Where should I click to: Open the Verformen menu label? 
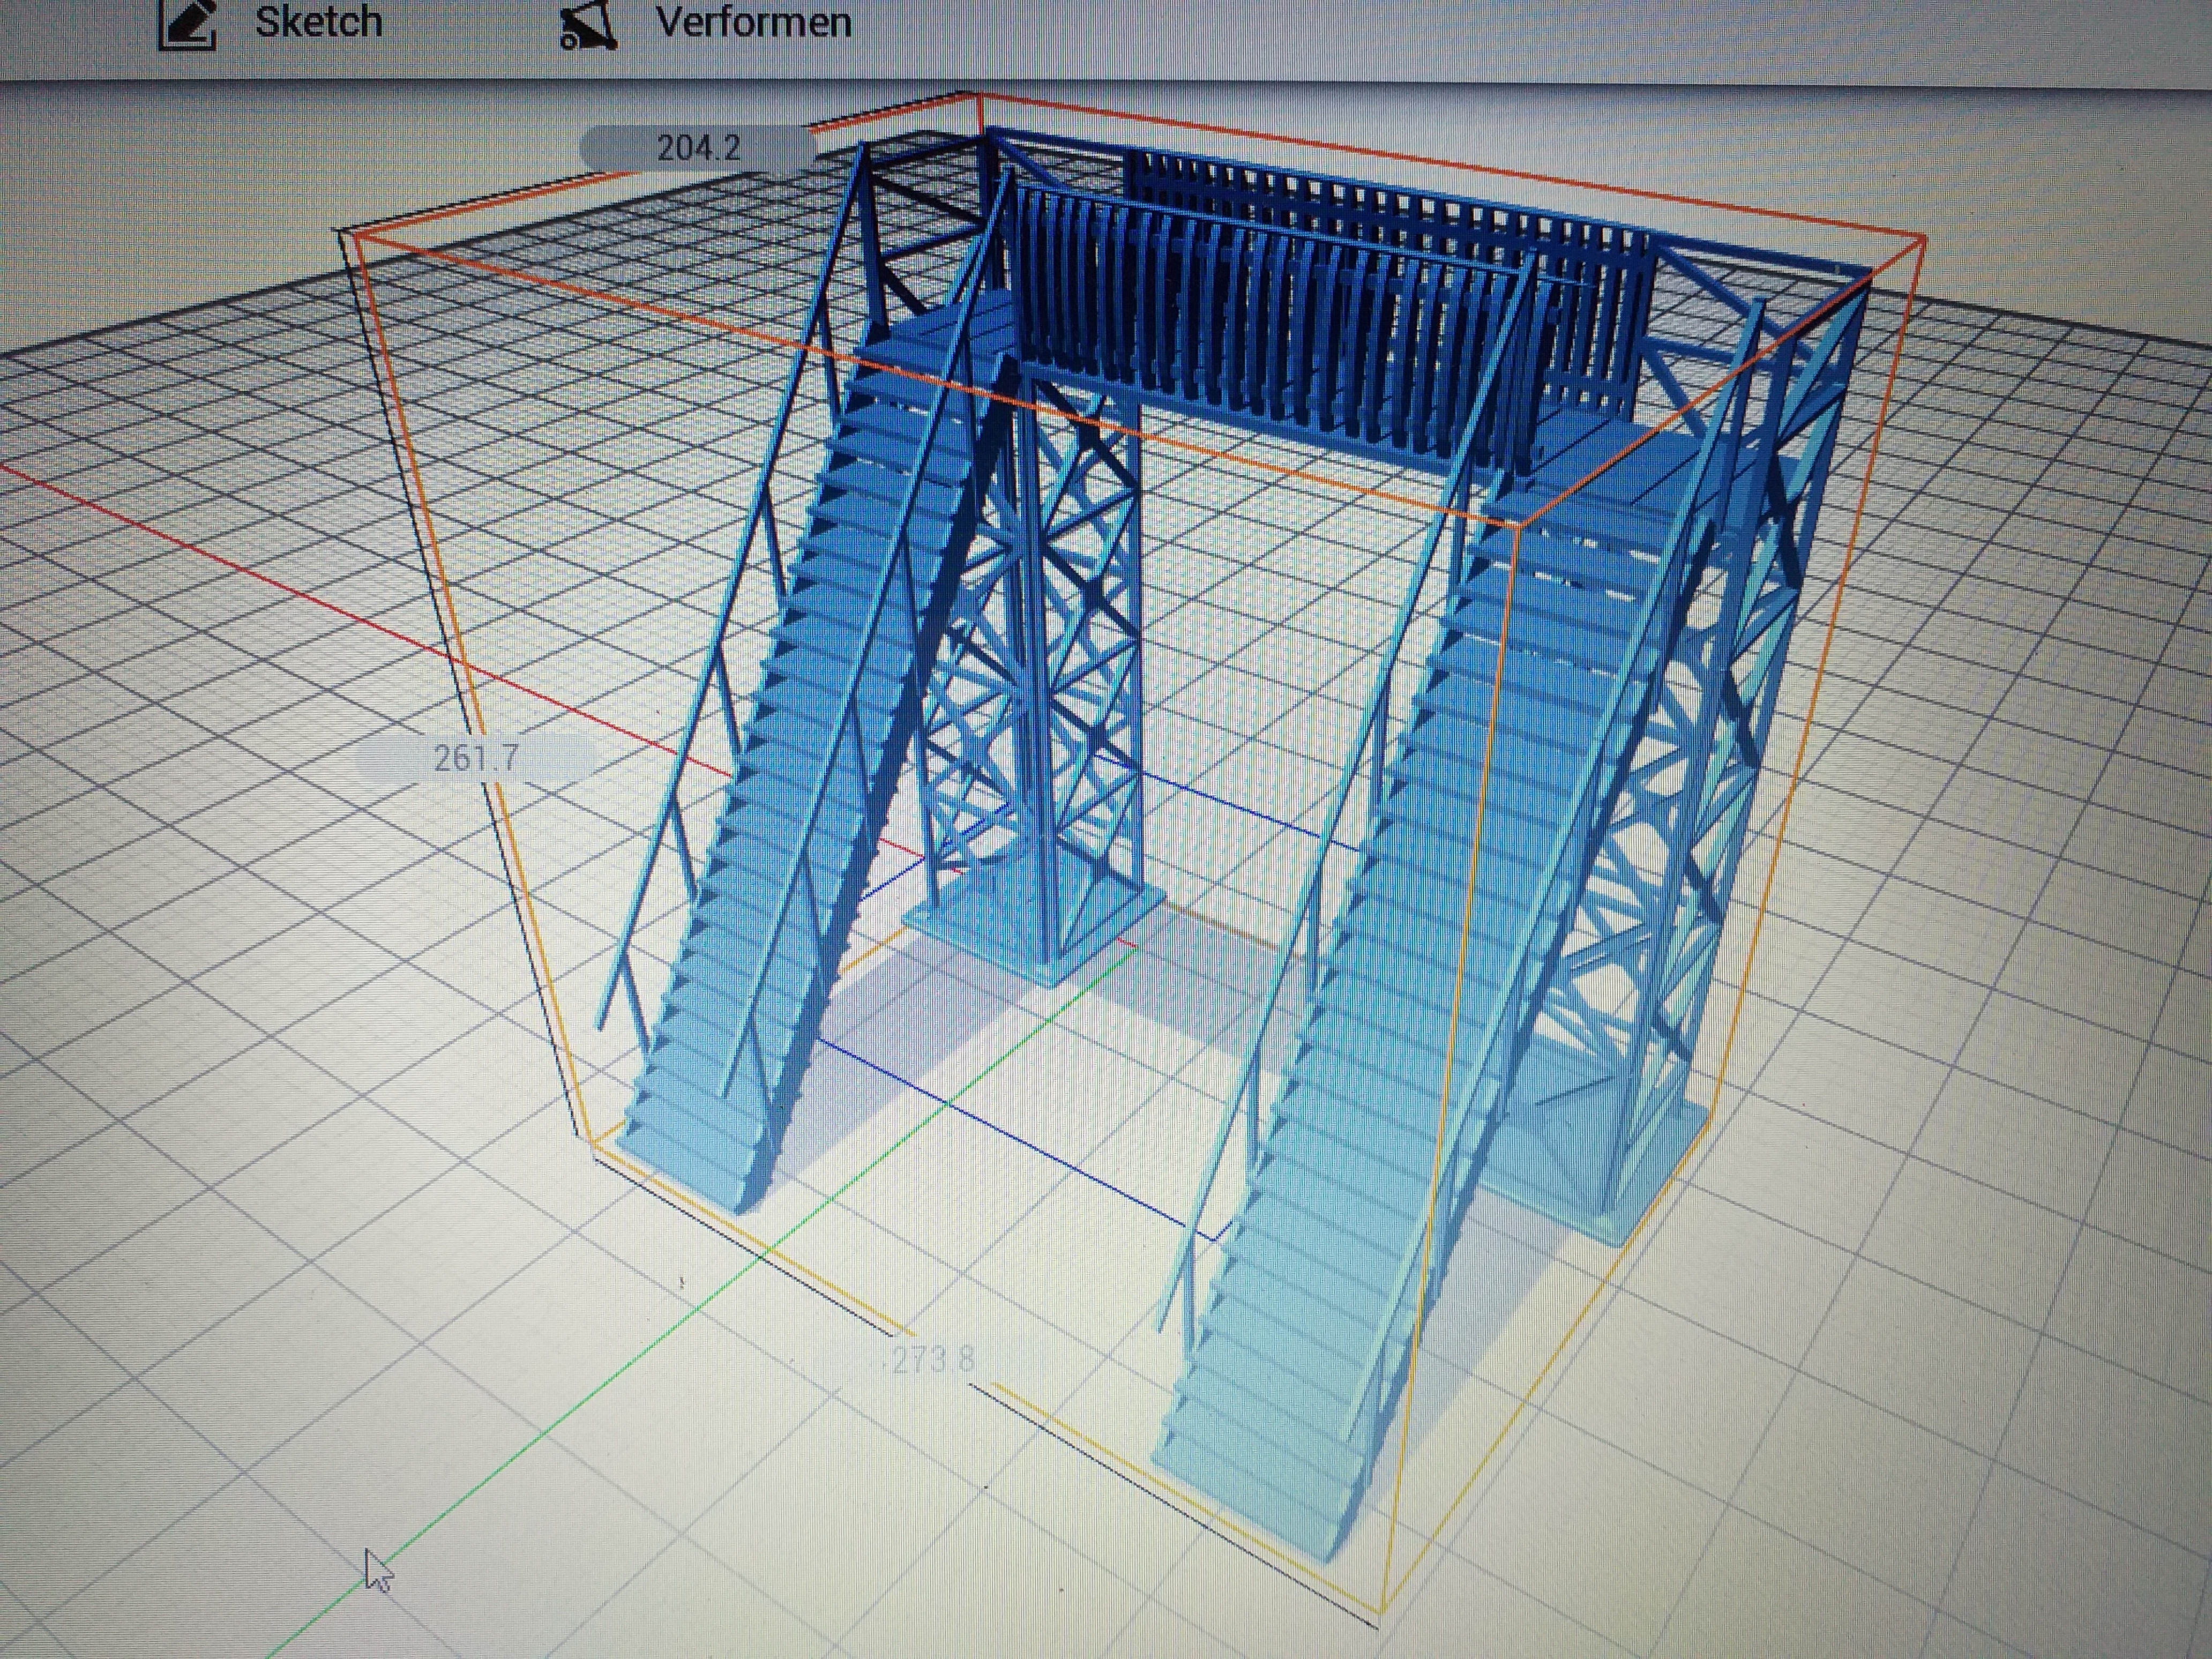753,21
